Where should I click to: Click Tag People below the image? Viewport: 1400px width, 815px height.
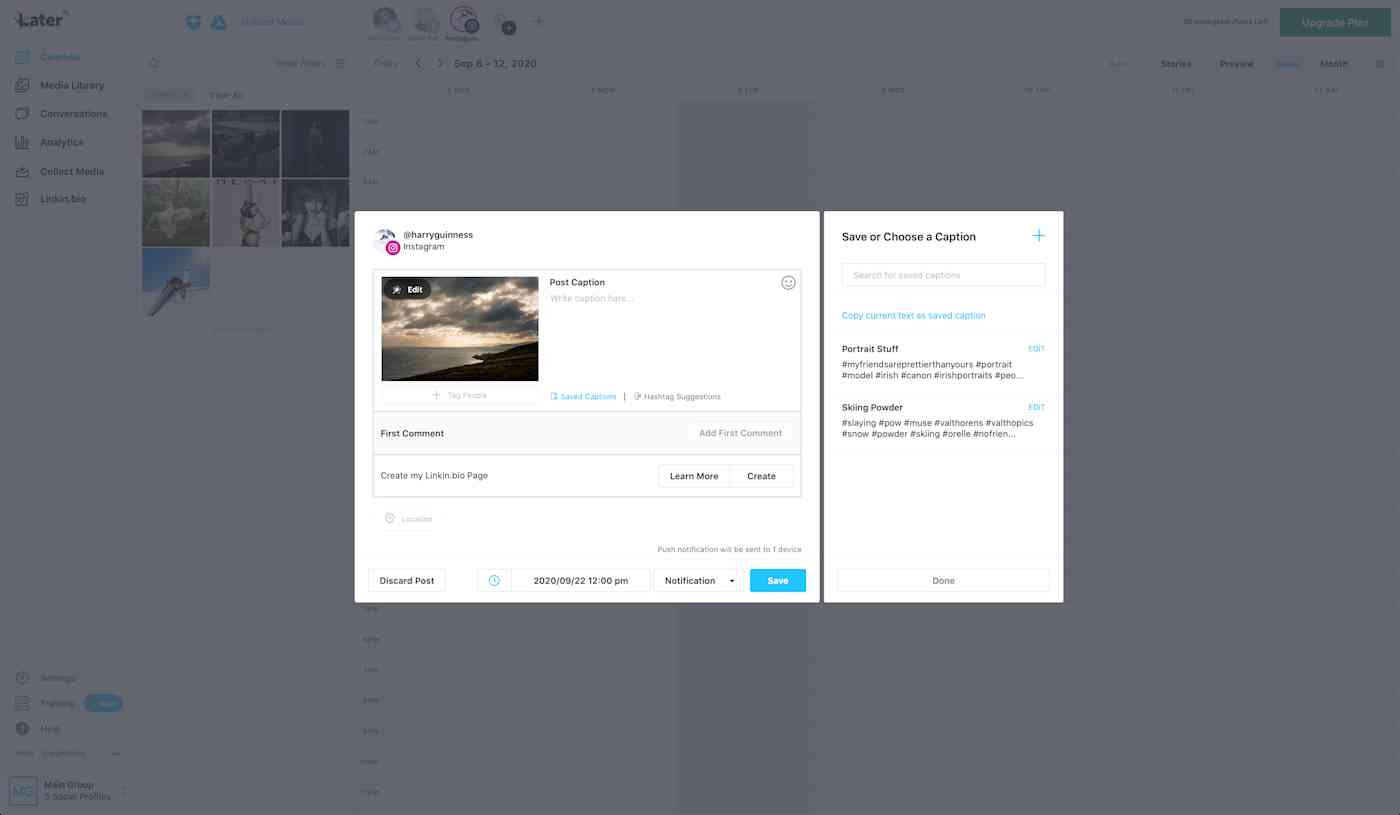coord(460,395)
